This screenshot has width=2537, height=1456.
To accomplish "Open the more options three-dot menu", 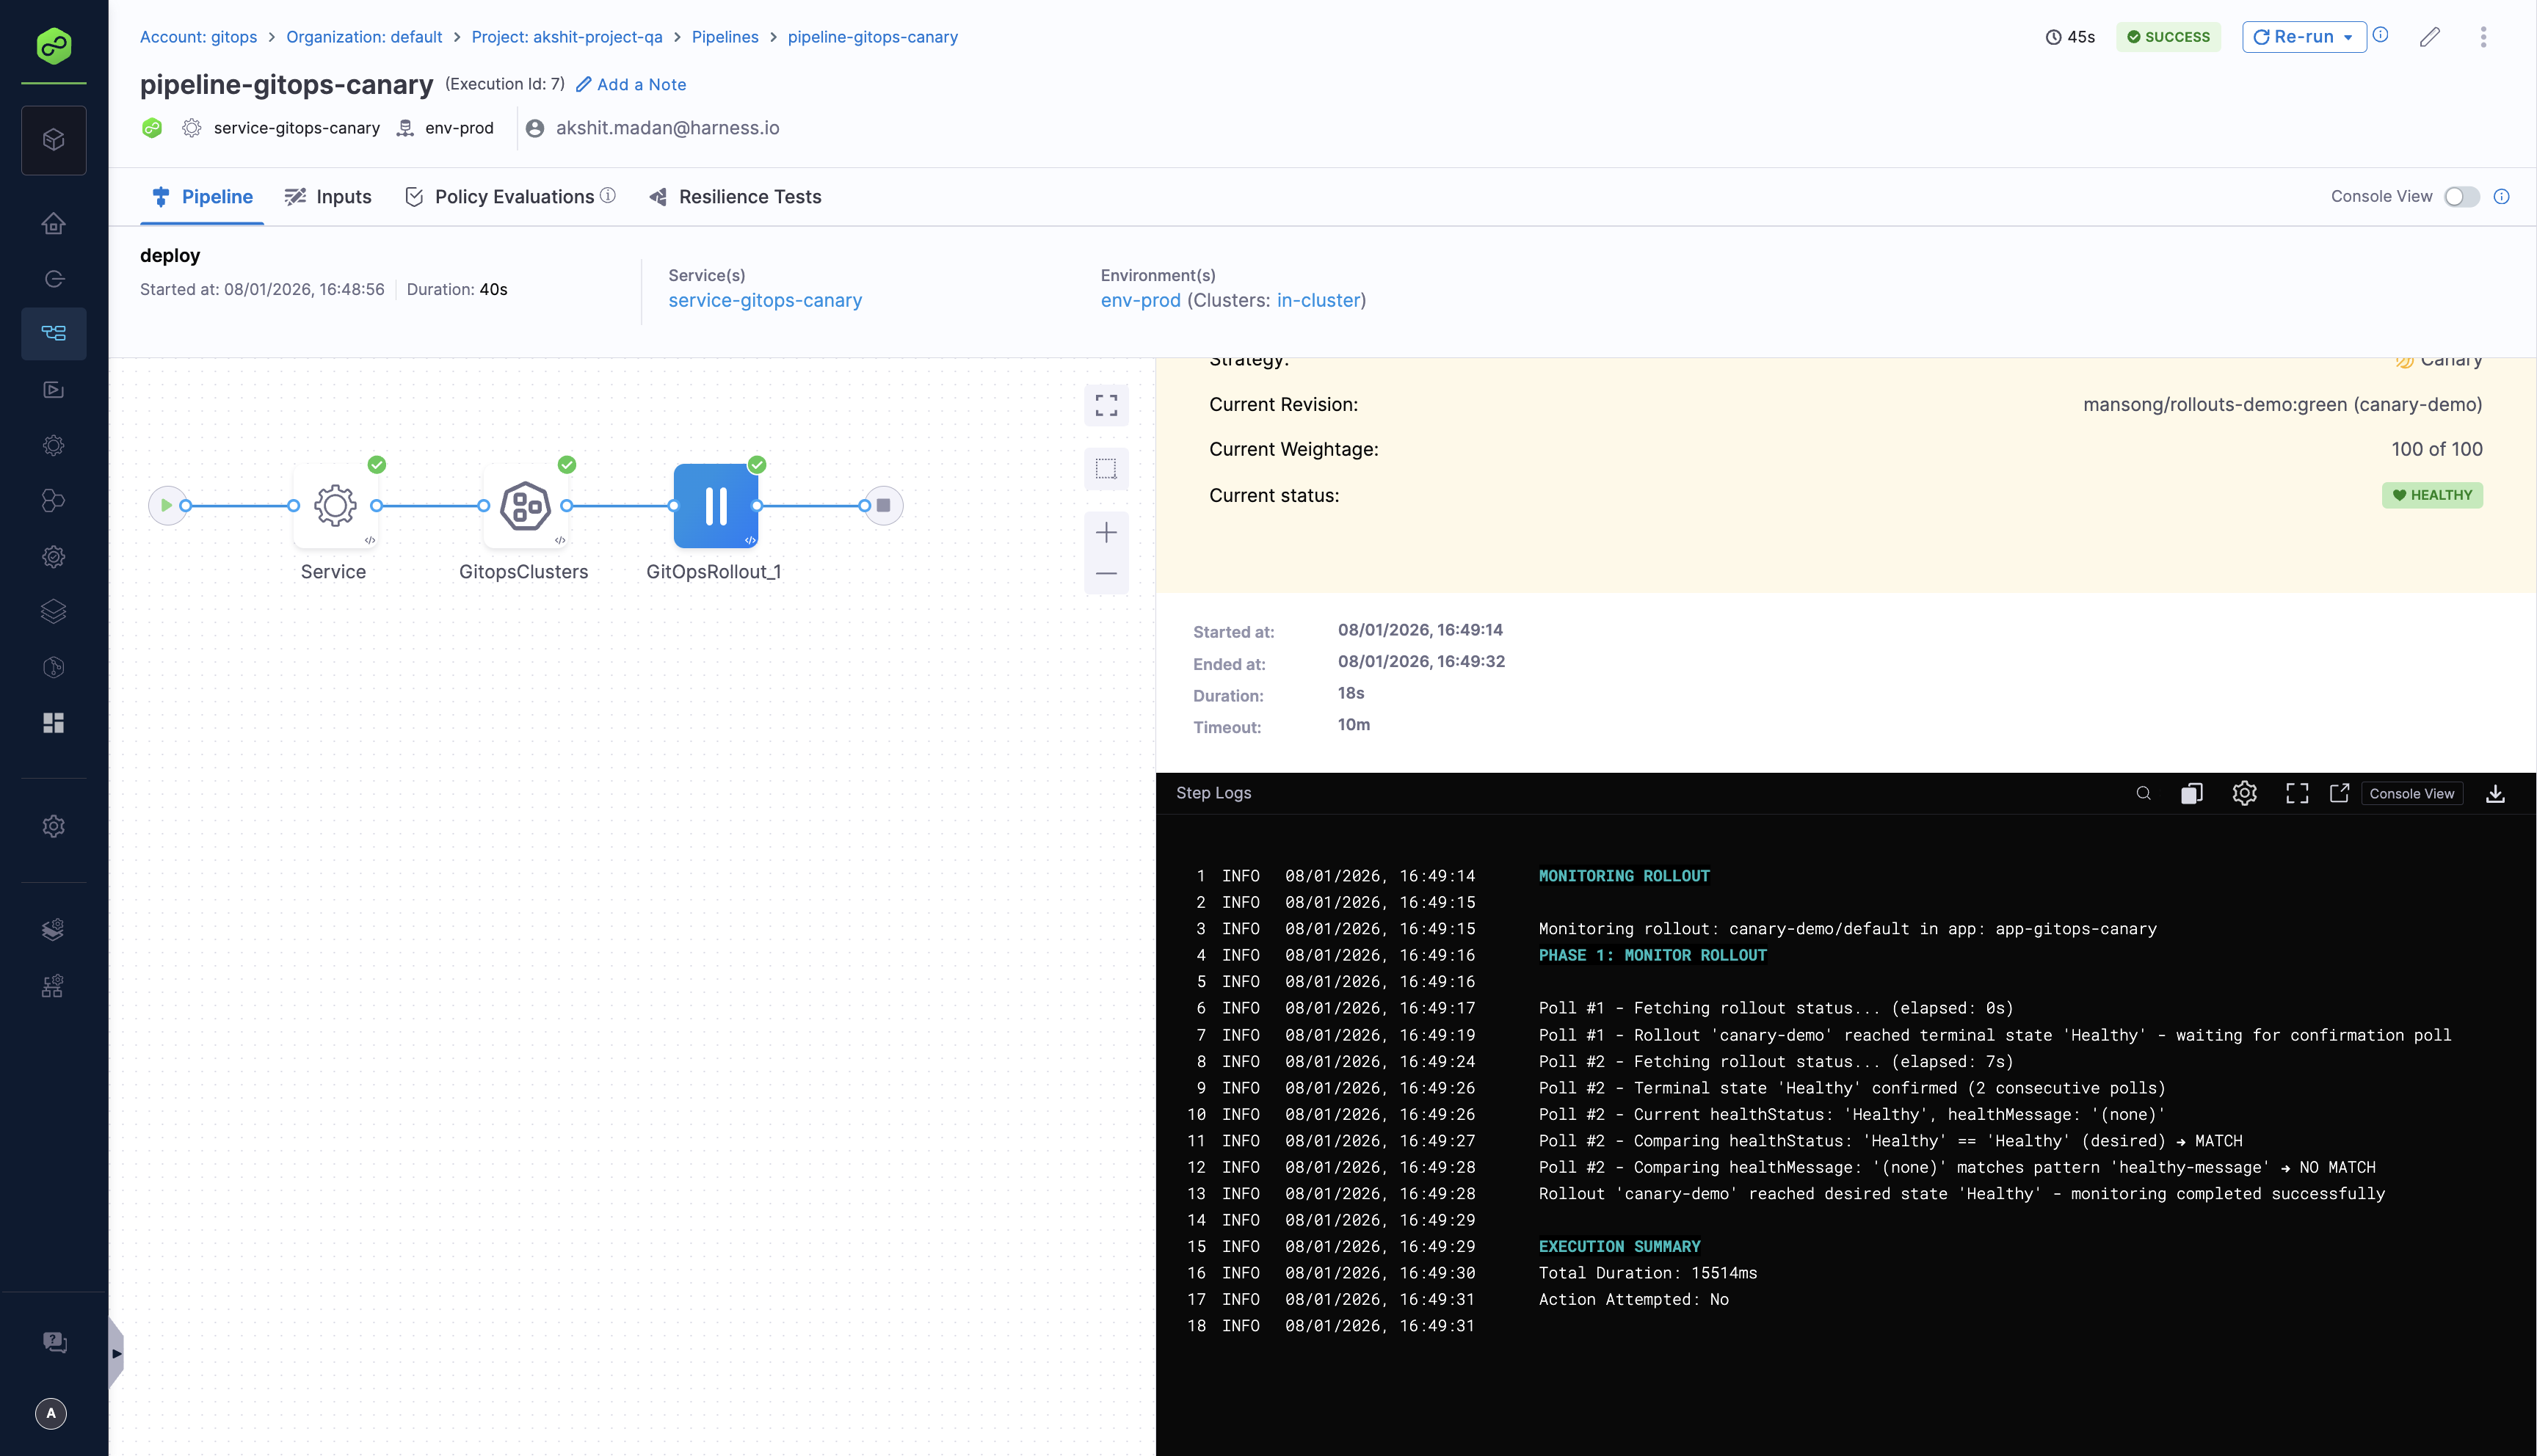I will (x=2484, y=37).
